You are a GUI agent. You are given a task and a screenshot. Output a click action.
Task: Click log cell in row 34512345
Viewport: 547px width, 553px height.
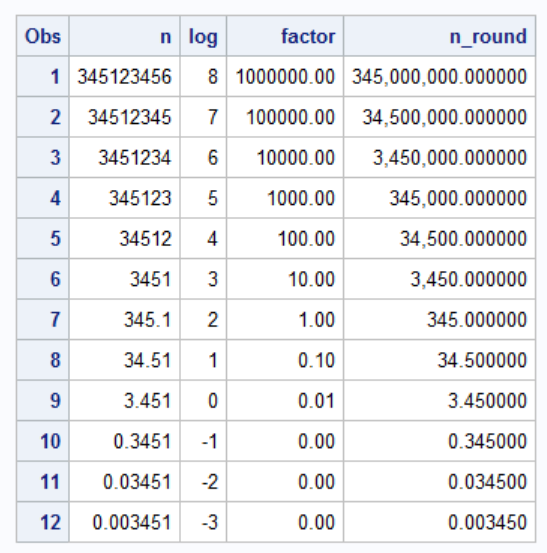click(x=203, y=117)
